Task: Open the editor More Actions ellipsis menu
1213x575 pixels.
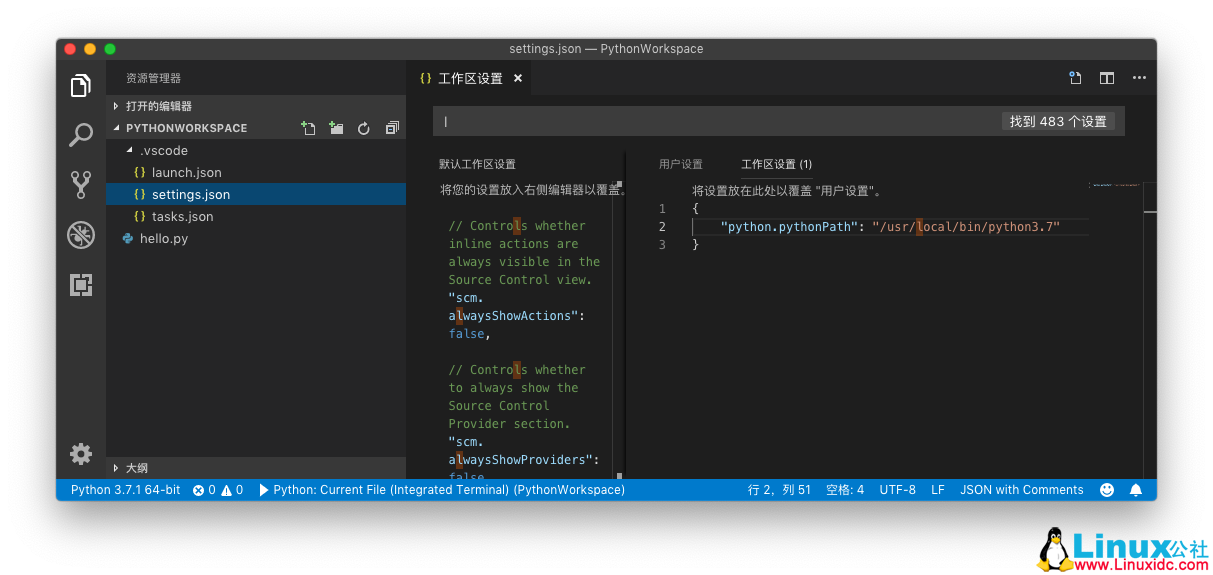Action: (1139, 78)
